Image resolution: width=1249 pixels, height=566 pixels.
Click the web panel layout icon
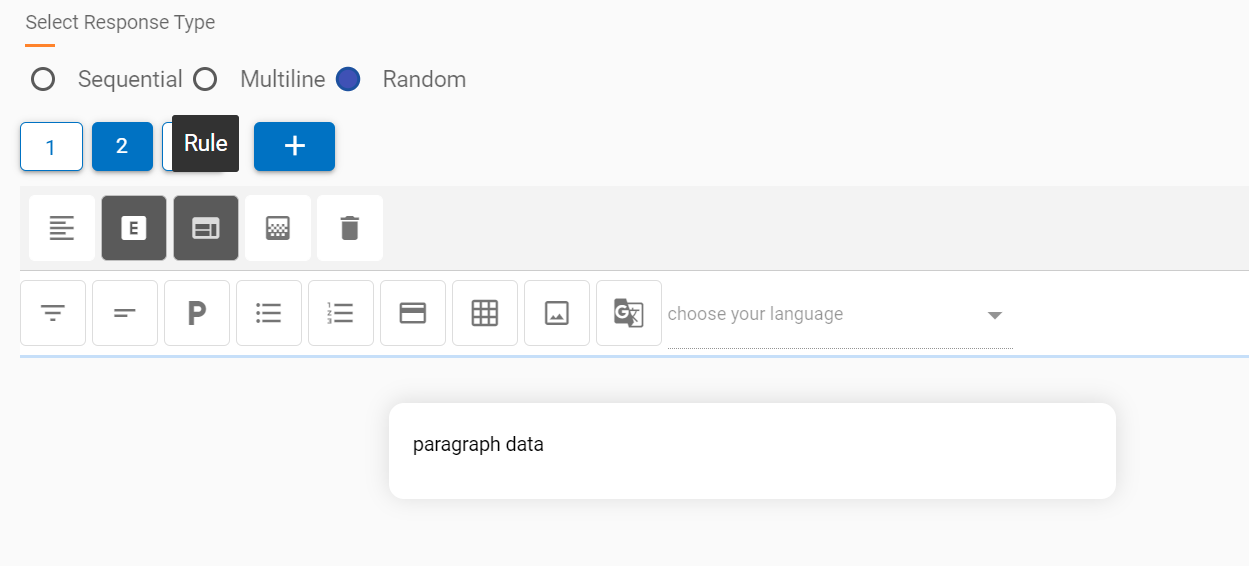(206, 228)
